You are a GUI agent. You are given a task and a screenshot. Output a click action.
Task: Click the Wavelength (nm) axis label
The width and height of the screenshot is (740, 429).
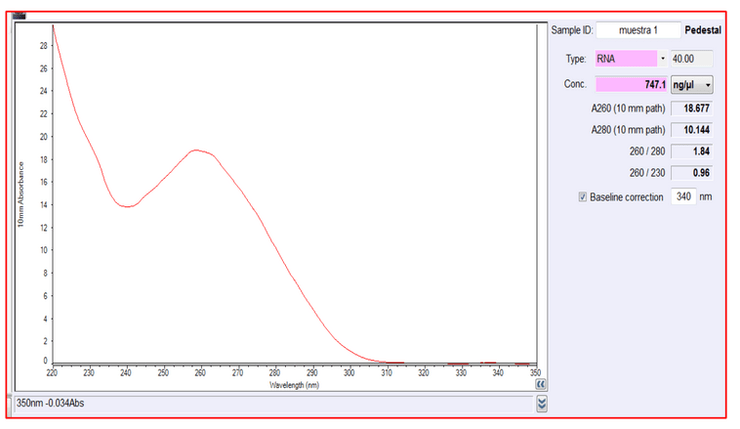click(296, 383)
